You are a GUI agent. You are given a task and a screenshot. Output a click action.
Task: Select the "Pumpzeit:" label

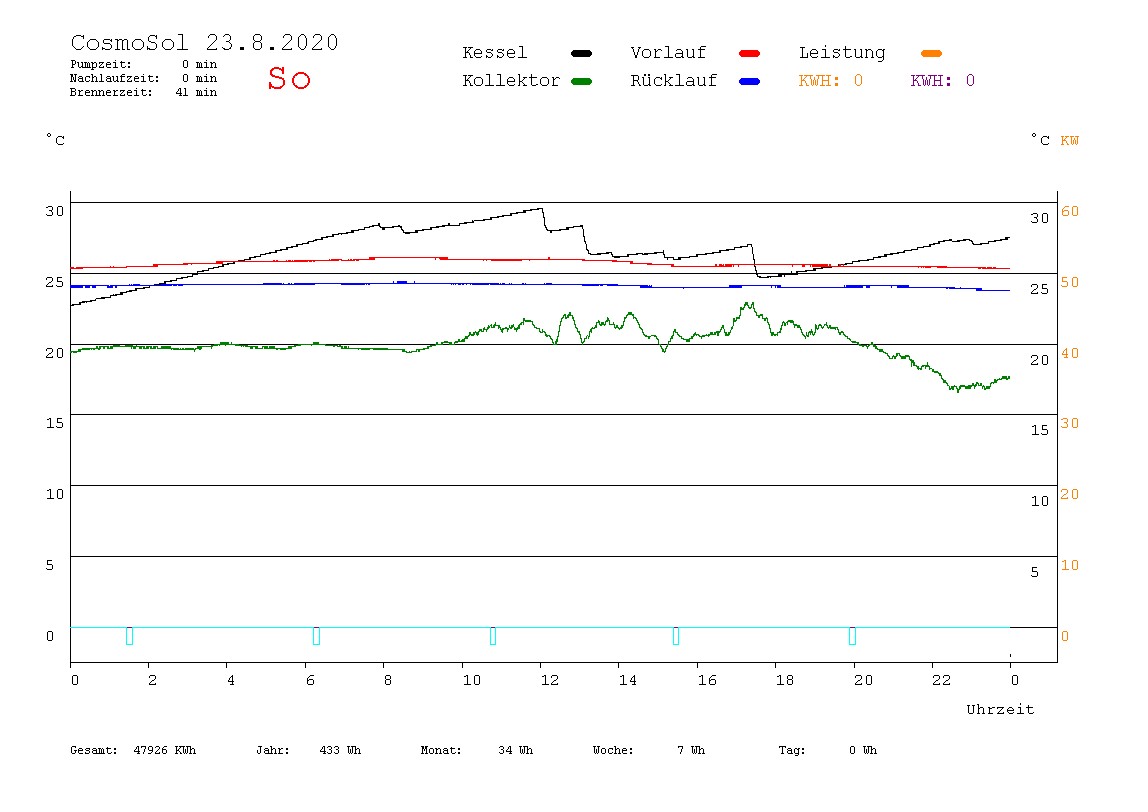click(101, 64)
